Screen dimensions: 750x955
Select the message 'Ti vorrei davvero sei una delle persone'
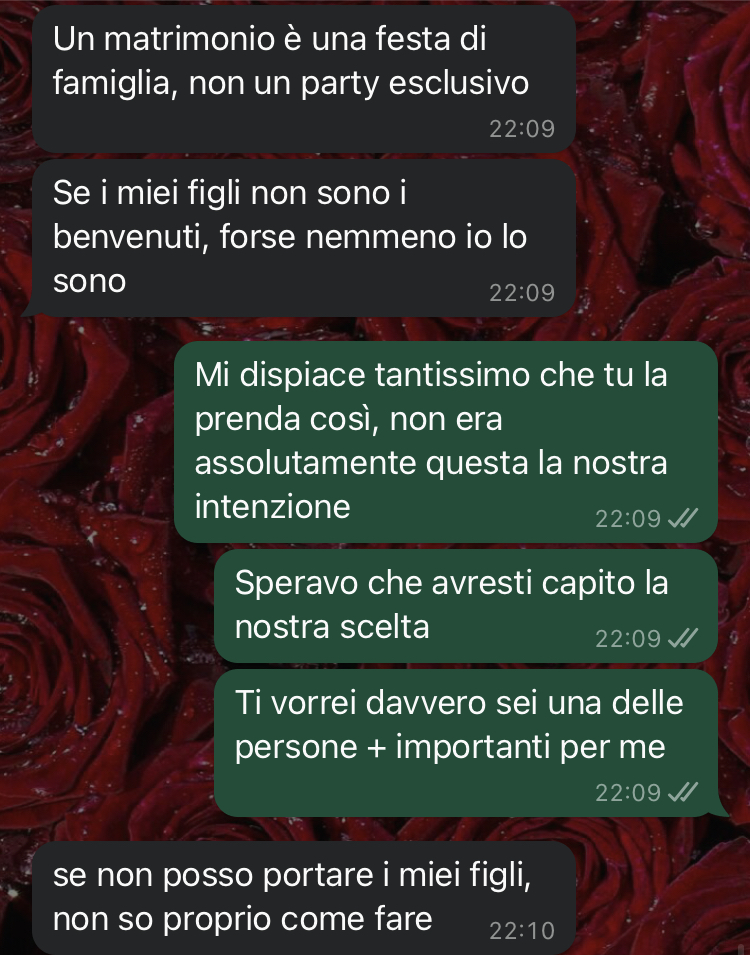click(465, 743)
